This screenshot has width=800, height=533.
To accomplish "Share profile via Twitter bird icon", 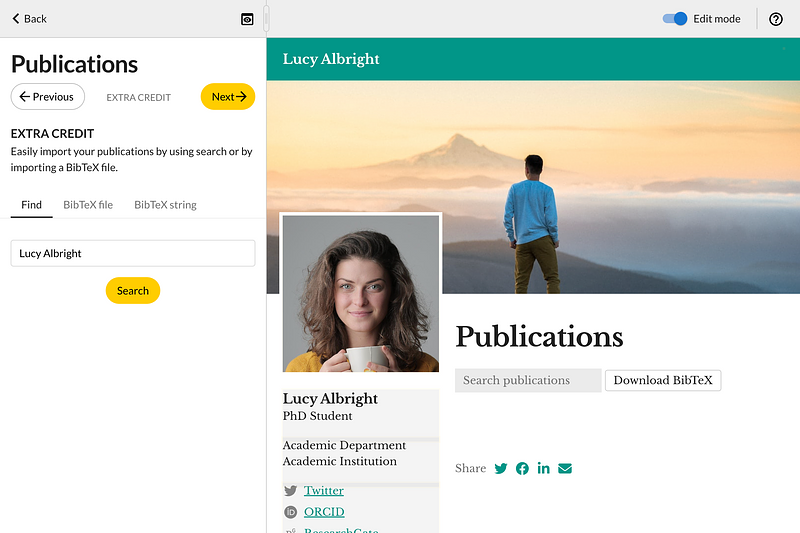I will click(x=501, y=468).
